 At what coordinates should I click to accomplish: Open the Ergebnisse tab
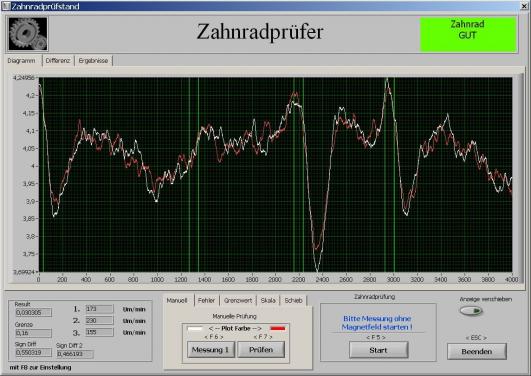[93, 61]
